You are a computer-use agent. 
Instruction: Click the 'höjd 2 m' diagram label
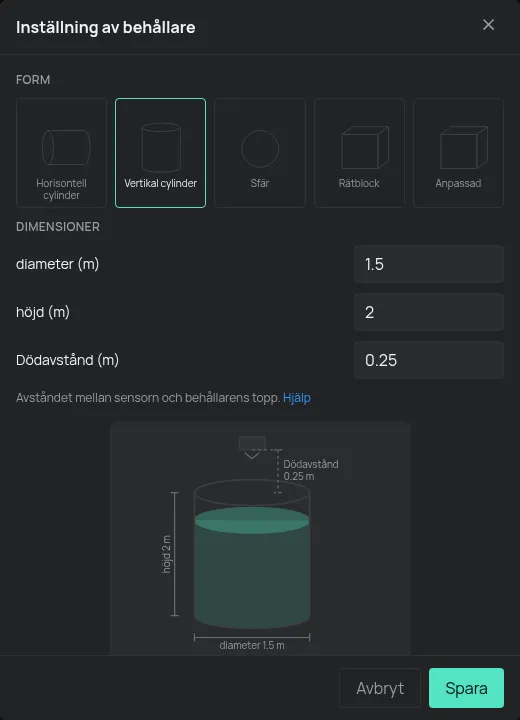[166, 554]
